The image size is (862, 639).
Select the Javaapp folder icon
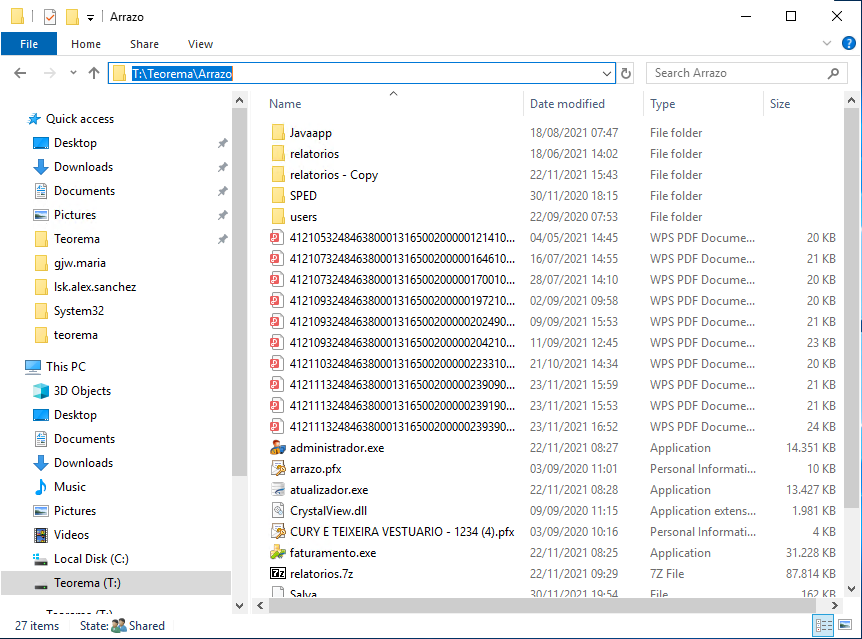278,133
